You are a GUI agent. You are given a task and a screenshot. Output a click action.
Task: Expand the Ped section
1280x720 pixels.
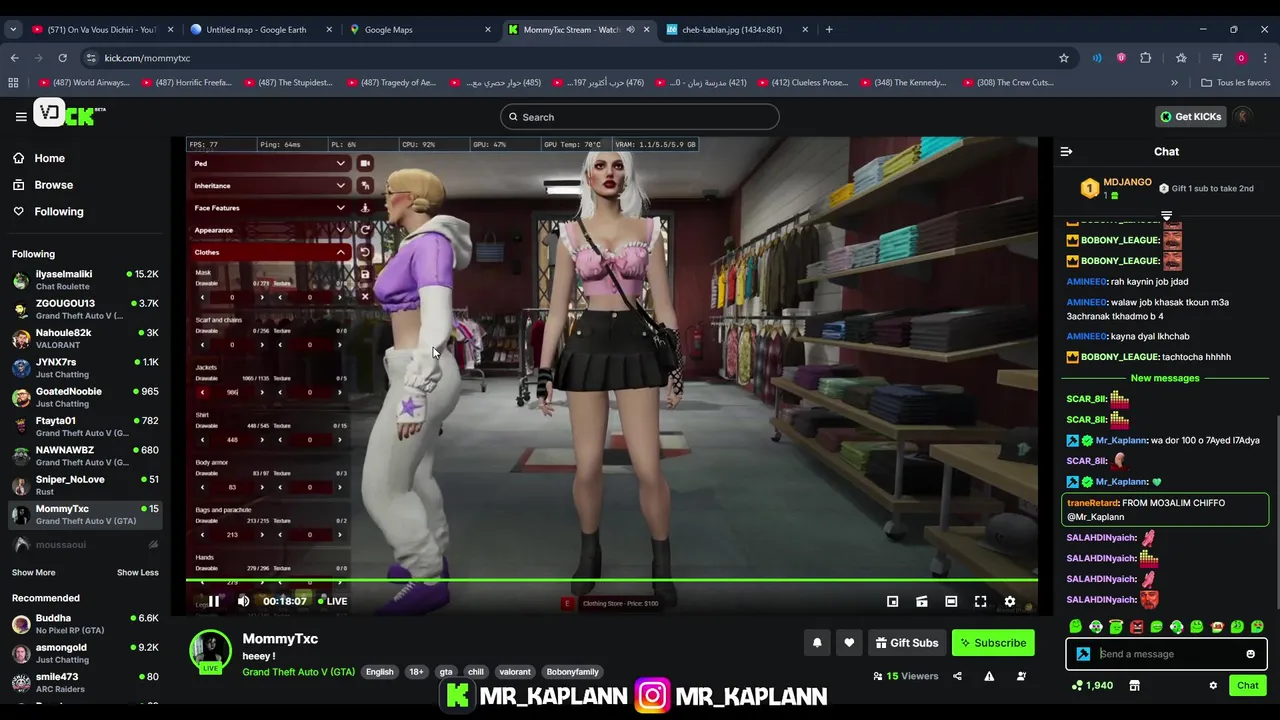click(x=270, y=163)
